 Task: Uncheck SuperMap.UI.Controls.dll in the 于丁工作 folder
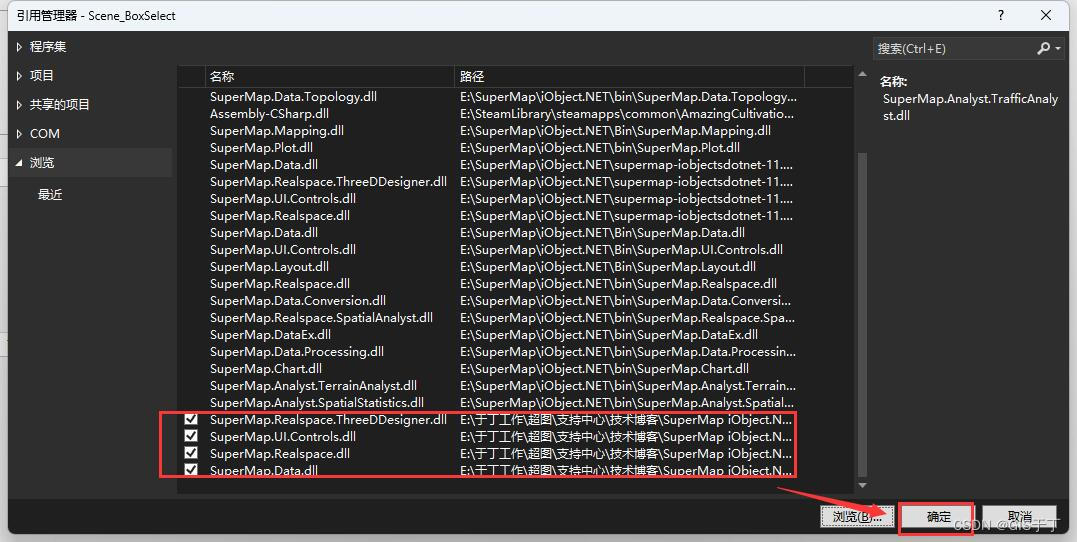[x=191, y=436]
